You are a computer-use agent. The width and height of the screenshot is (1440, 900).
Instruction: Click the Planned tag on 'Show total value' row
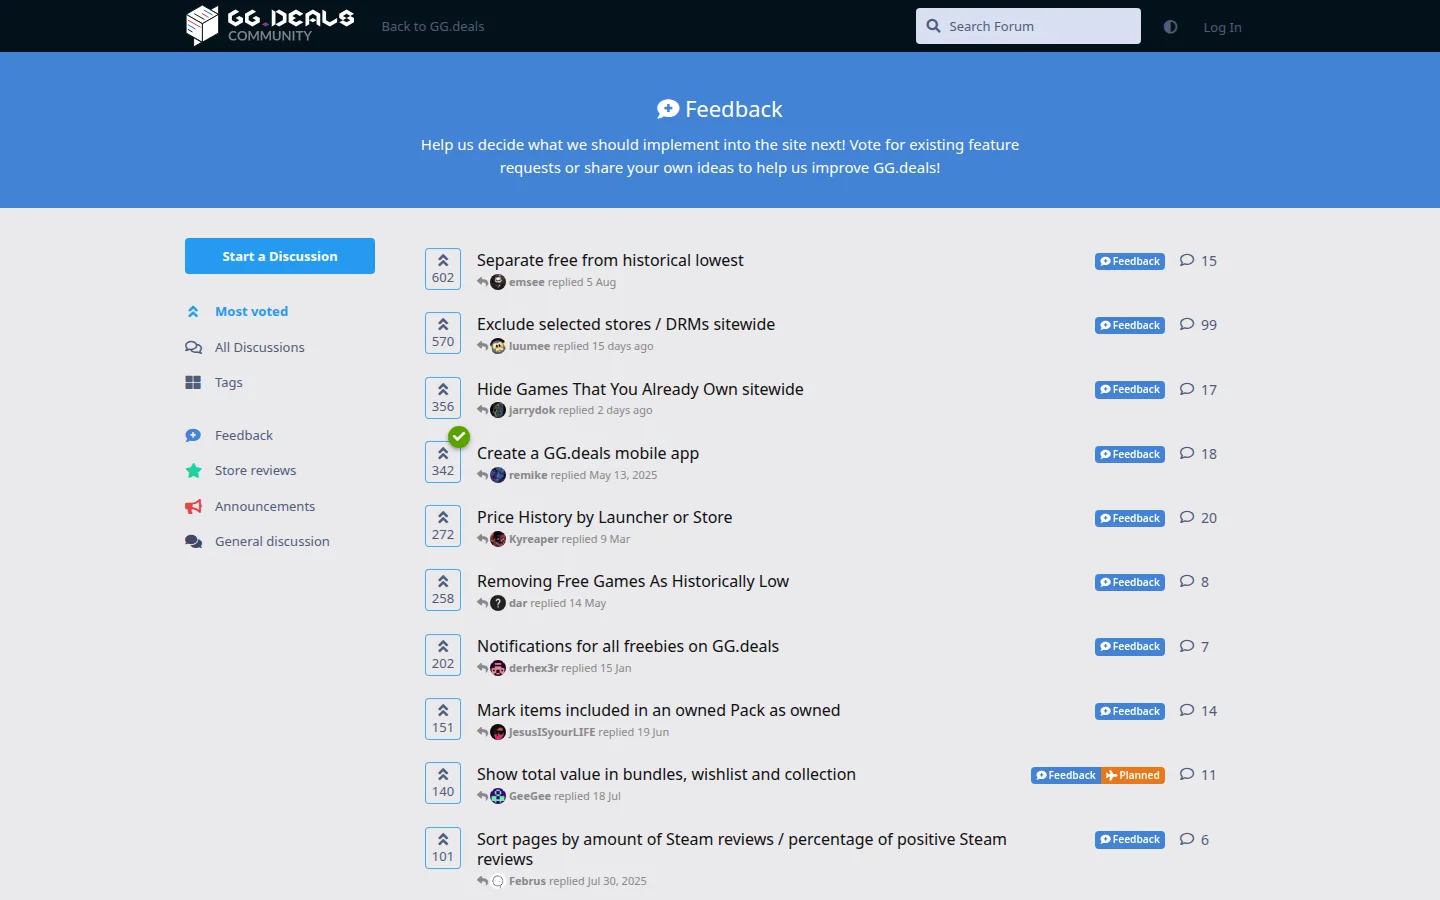pos(1133,775)
